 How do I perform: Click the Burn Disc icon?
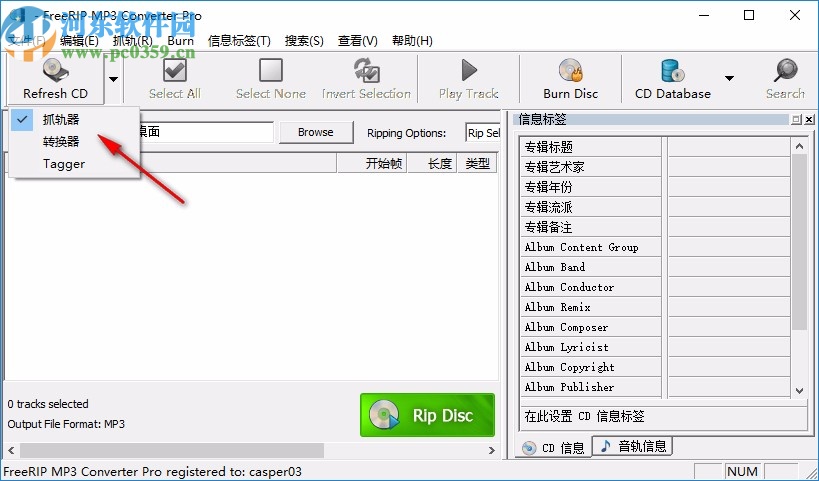pyautogui.click(x=570, y=71)
